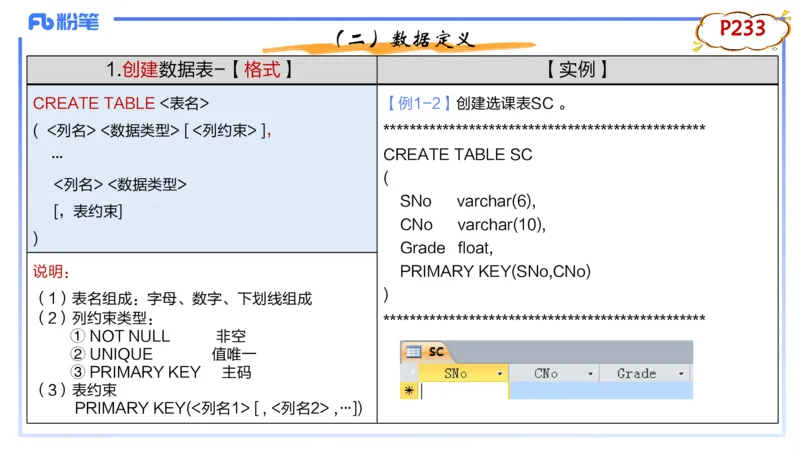Open the CNo column dropdown arrow
800x450 pixels.
[590, 374]
